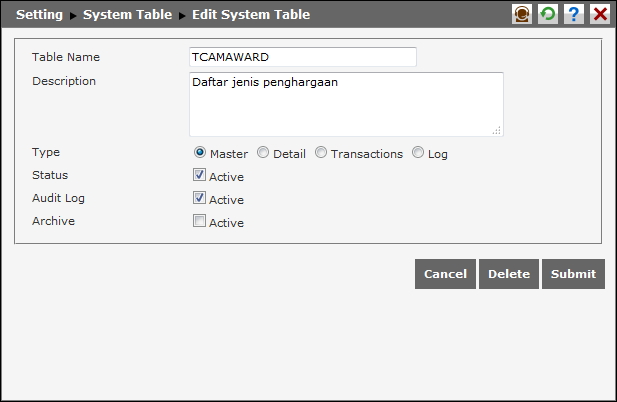Screen dimensions: 617x402
Task: Click the Delete button
Action: point(509,274)
